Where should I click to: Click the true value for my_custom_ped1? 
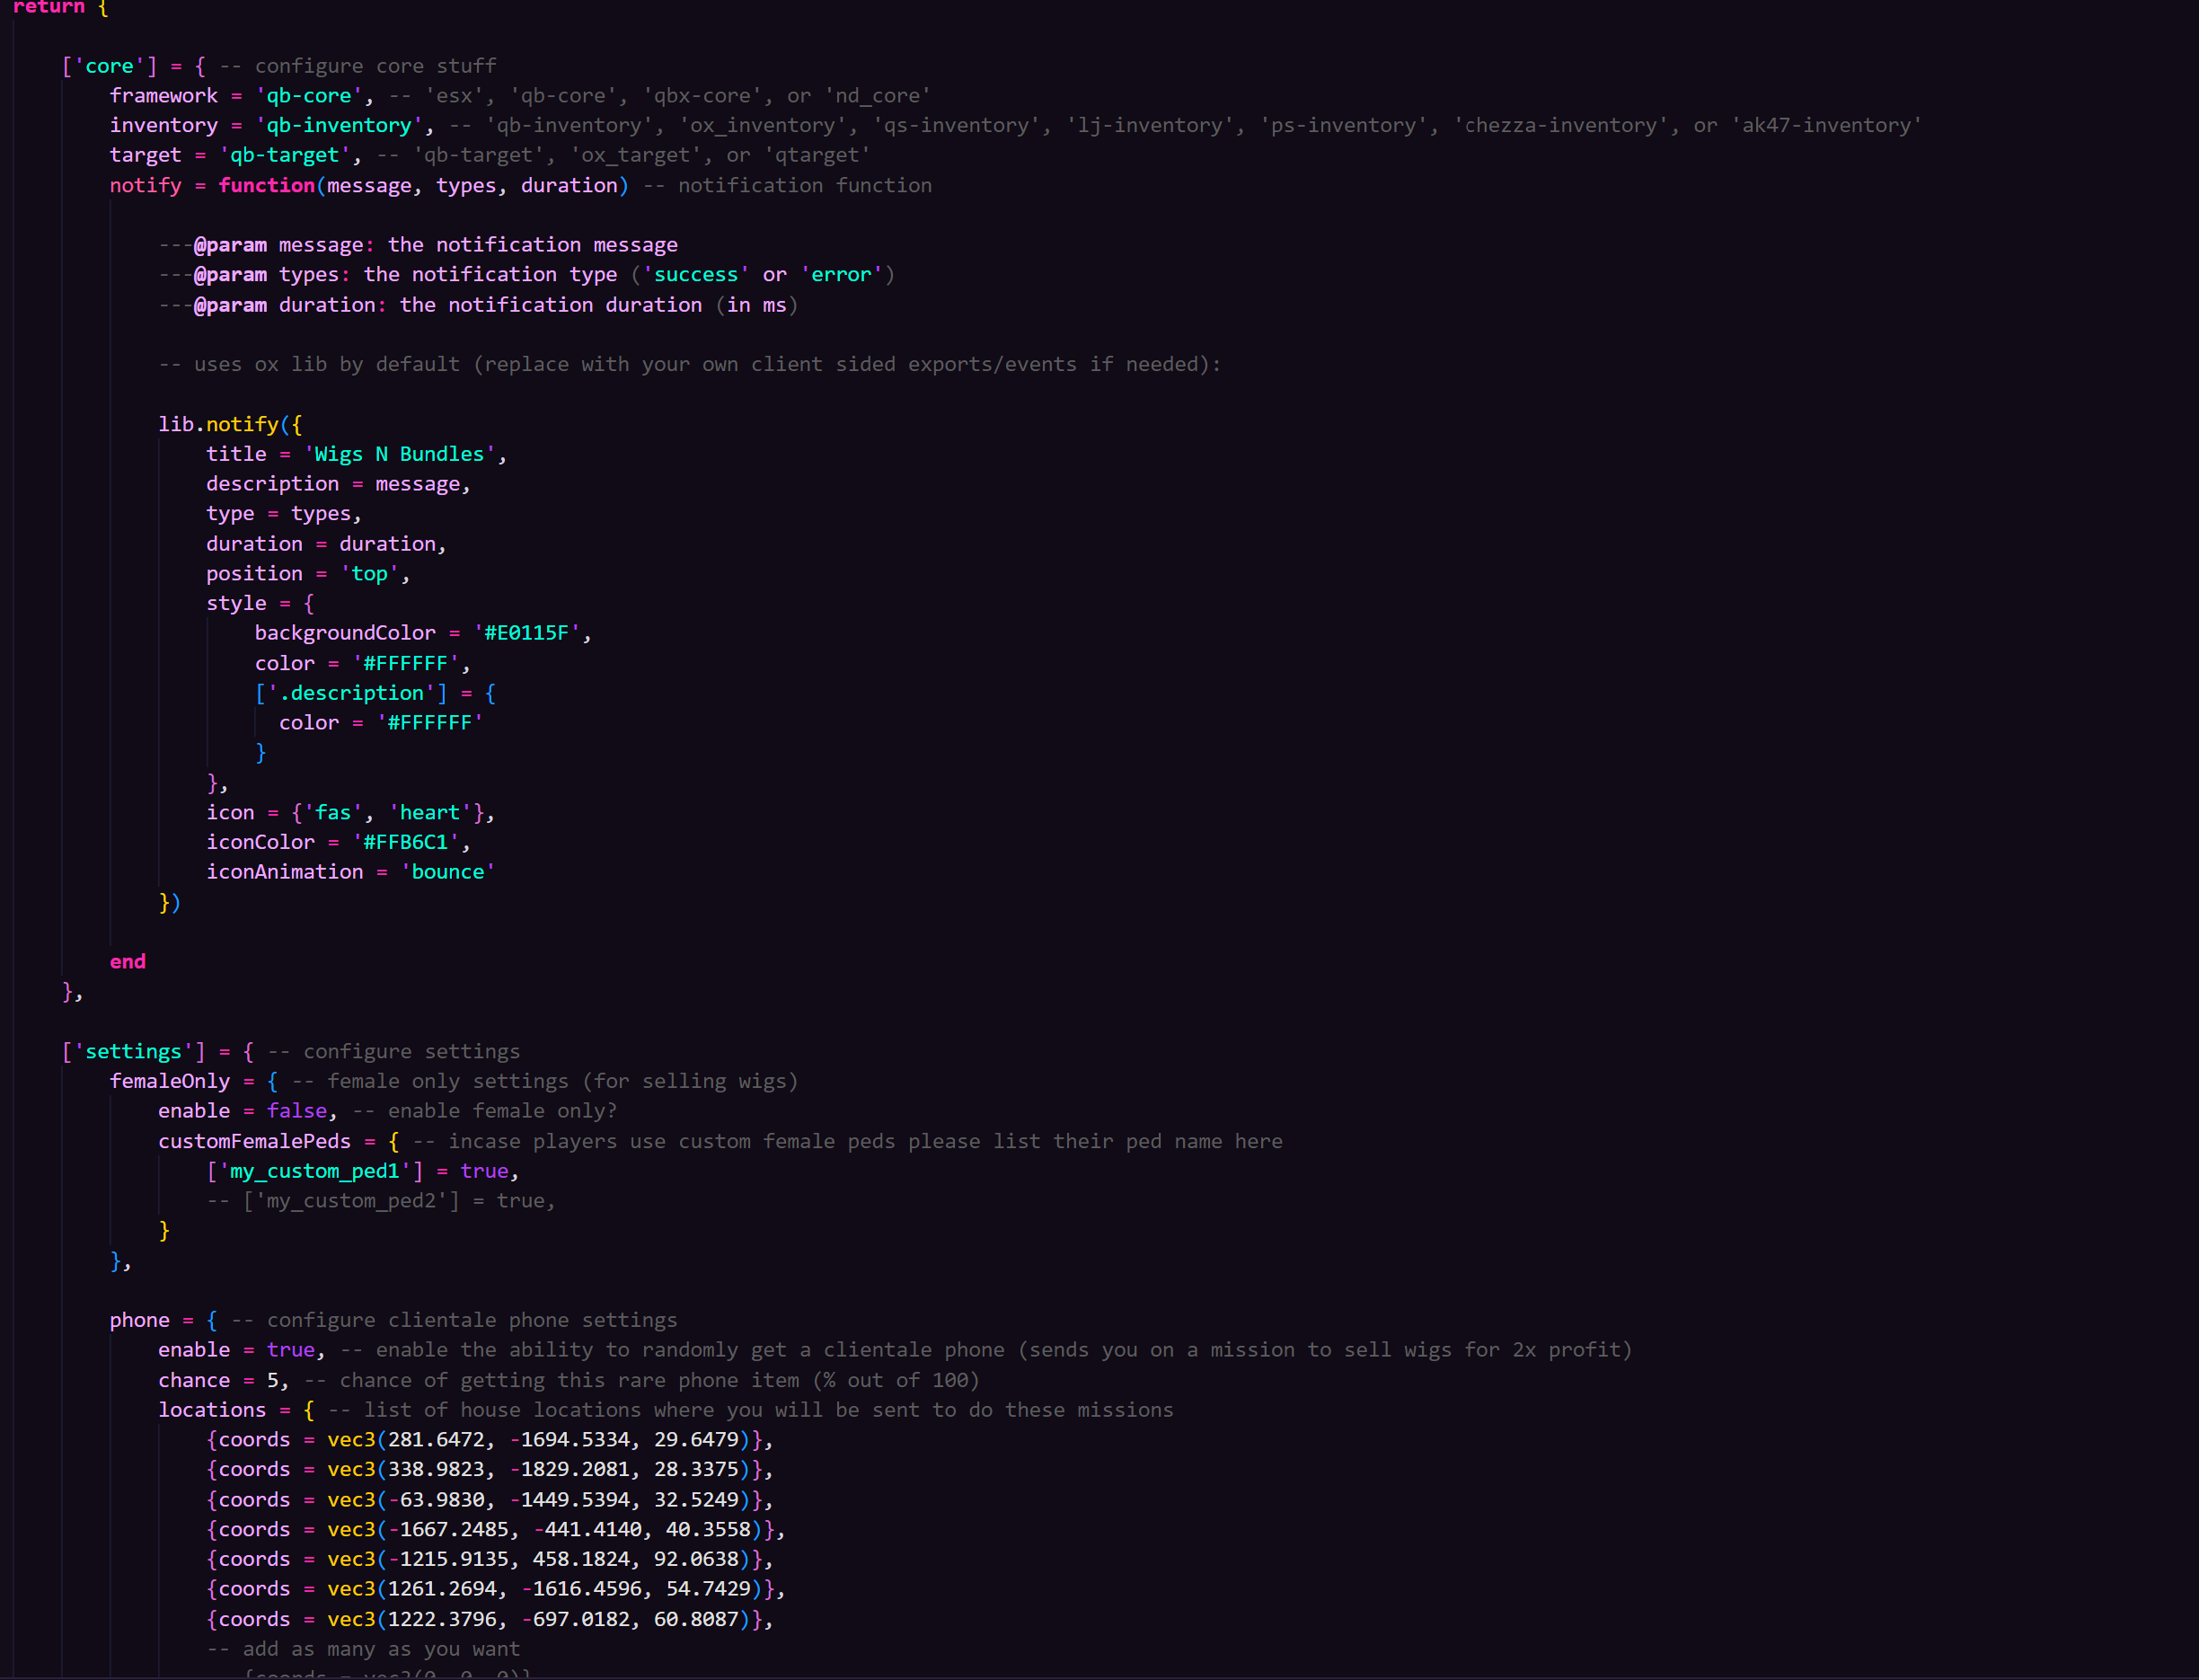485,1172
